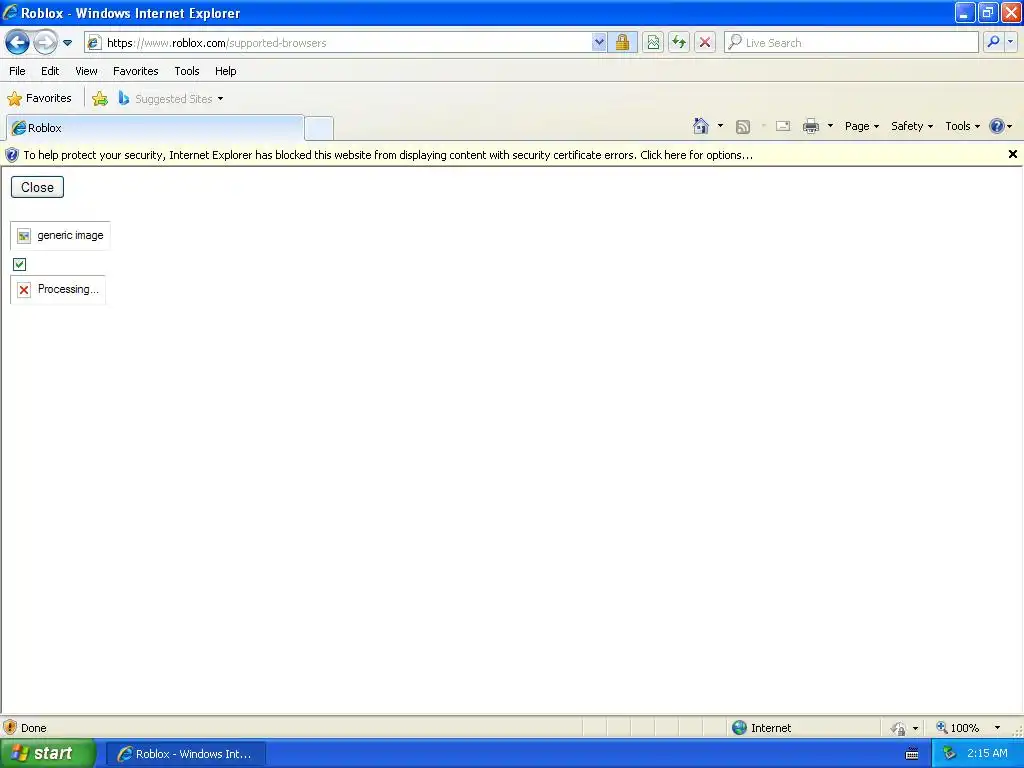Viewport: 1024px width, 768px height.
Task: Expand the zoom level dropdown arrow
Action: [x=997, y=728]
